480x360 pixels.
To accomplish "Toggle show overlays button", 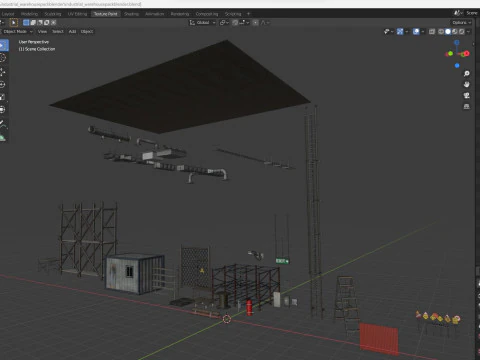I will click(x=416, y=32).
